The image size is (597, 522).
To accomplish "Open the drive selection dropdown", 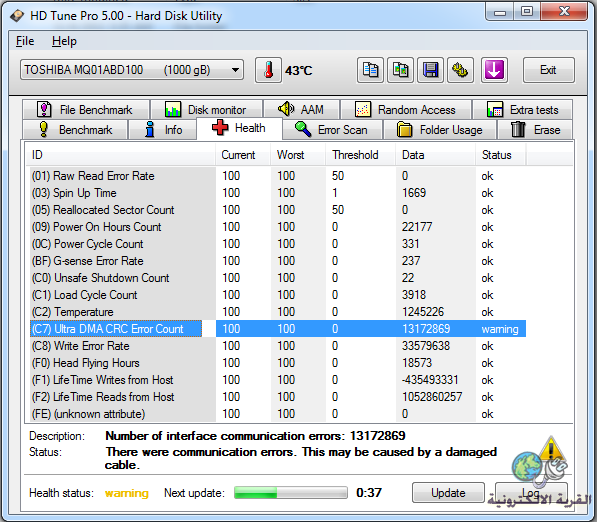I will pyautogui.click(x=132, y=70).
